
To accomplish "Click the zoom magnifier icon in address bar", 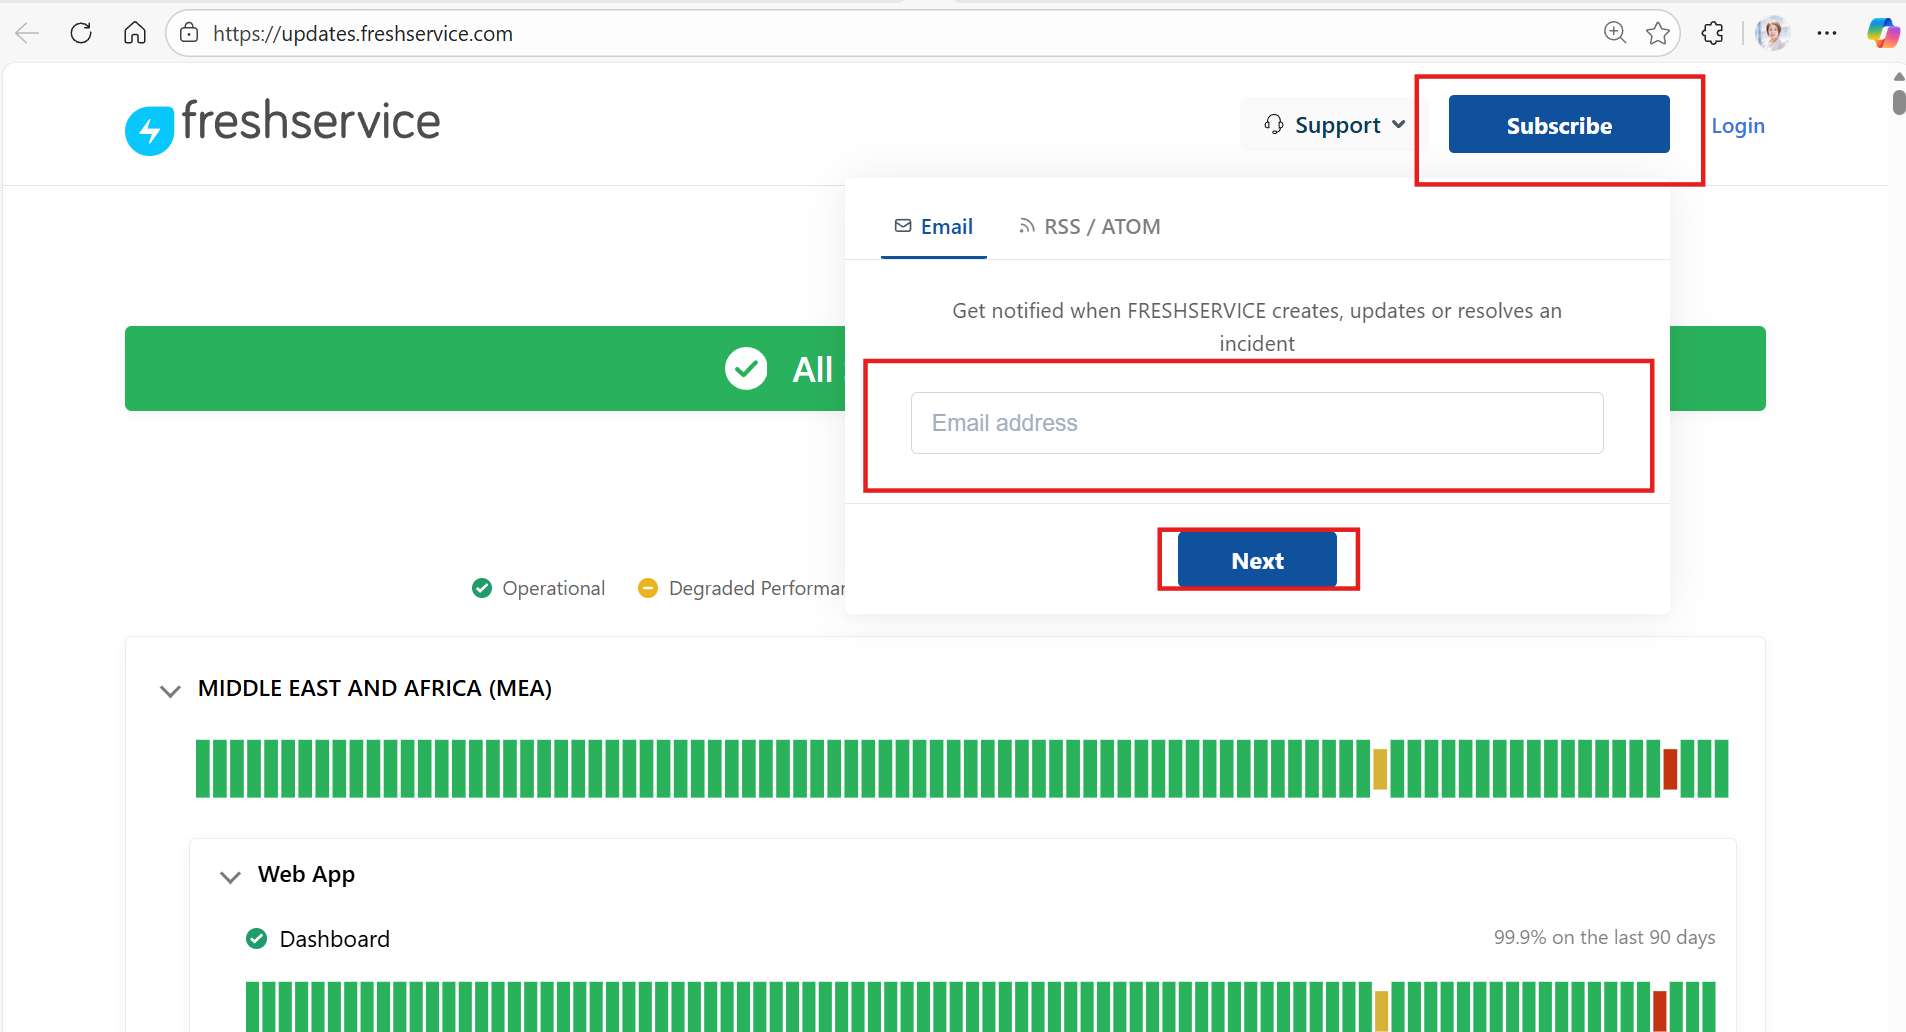I will 1614,33.
